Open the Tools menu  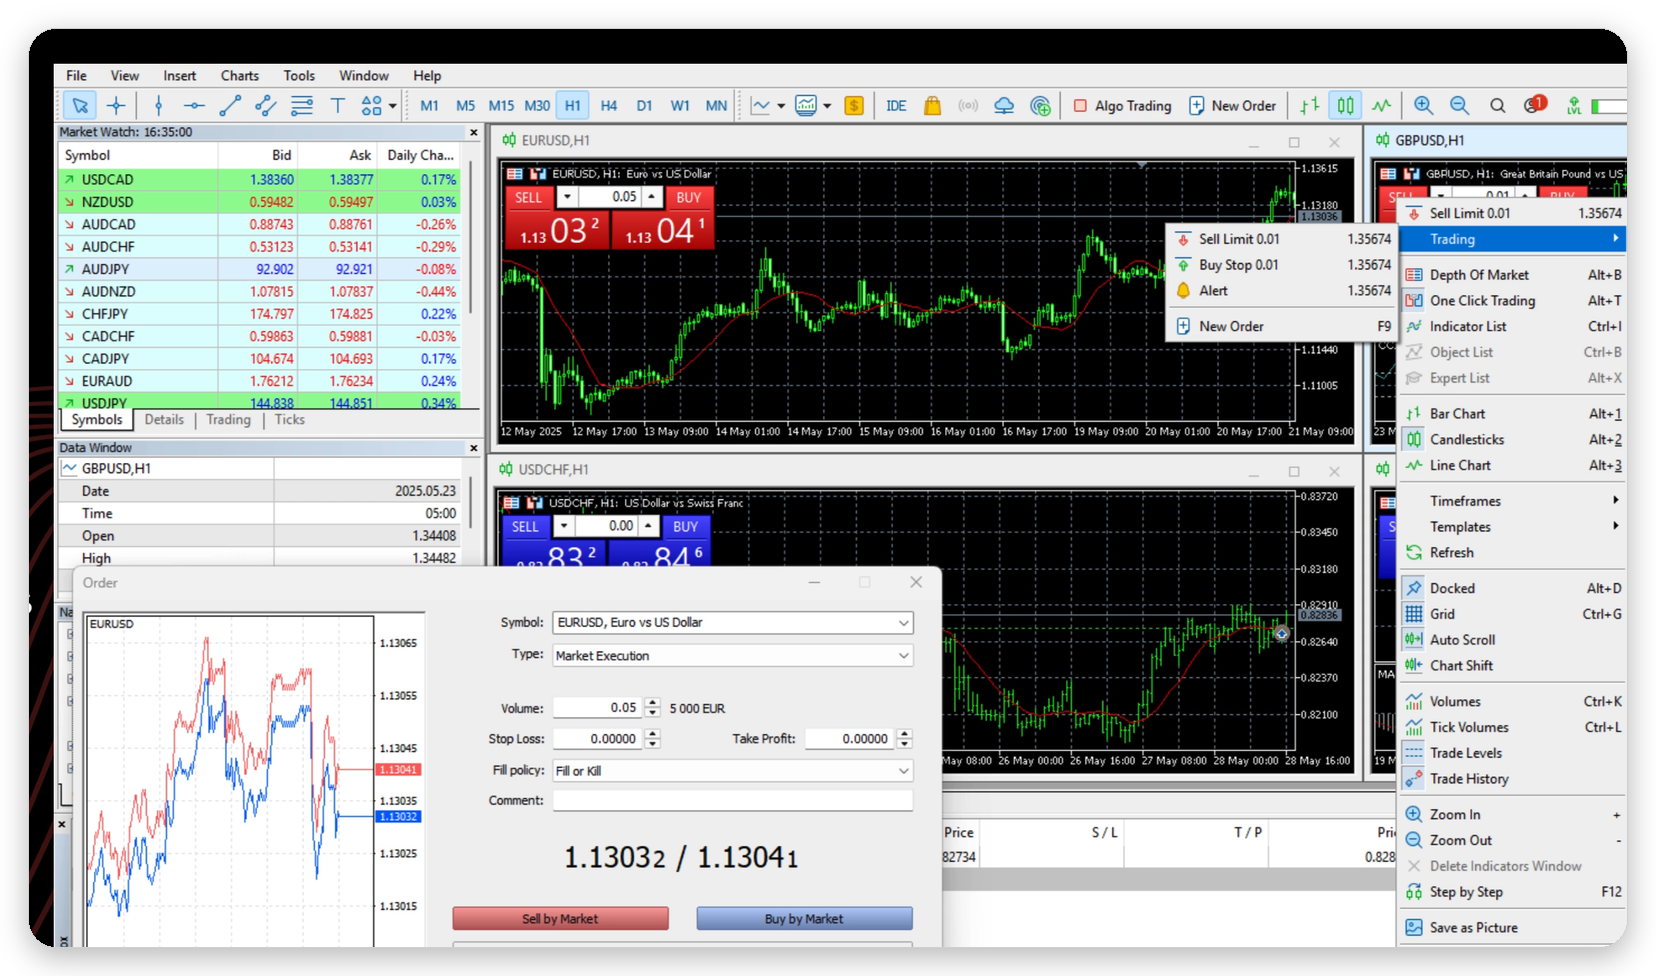[x=299, y=75]
